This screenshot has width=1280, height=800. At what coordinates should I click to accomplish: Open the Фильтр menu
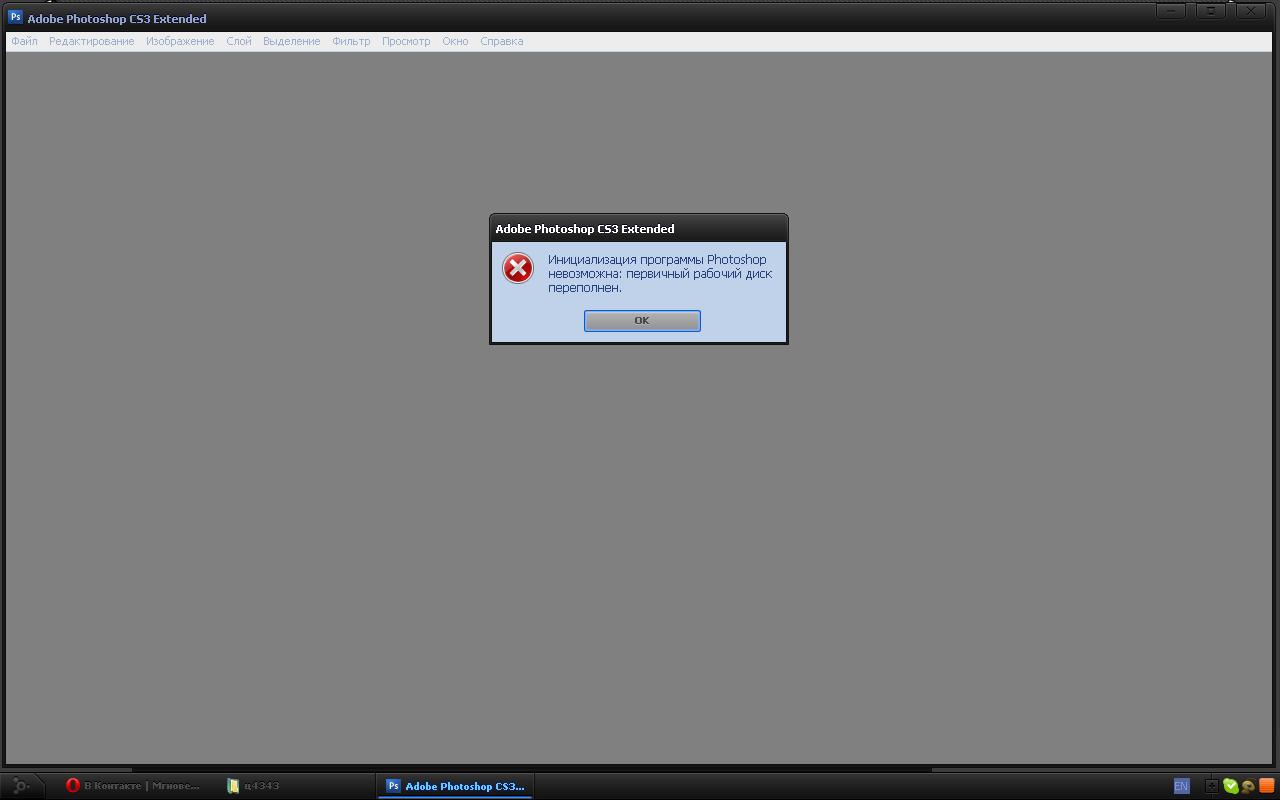351,41
